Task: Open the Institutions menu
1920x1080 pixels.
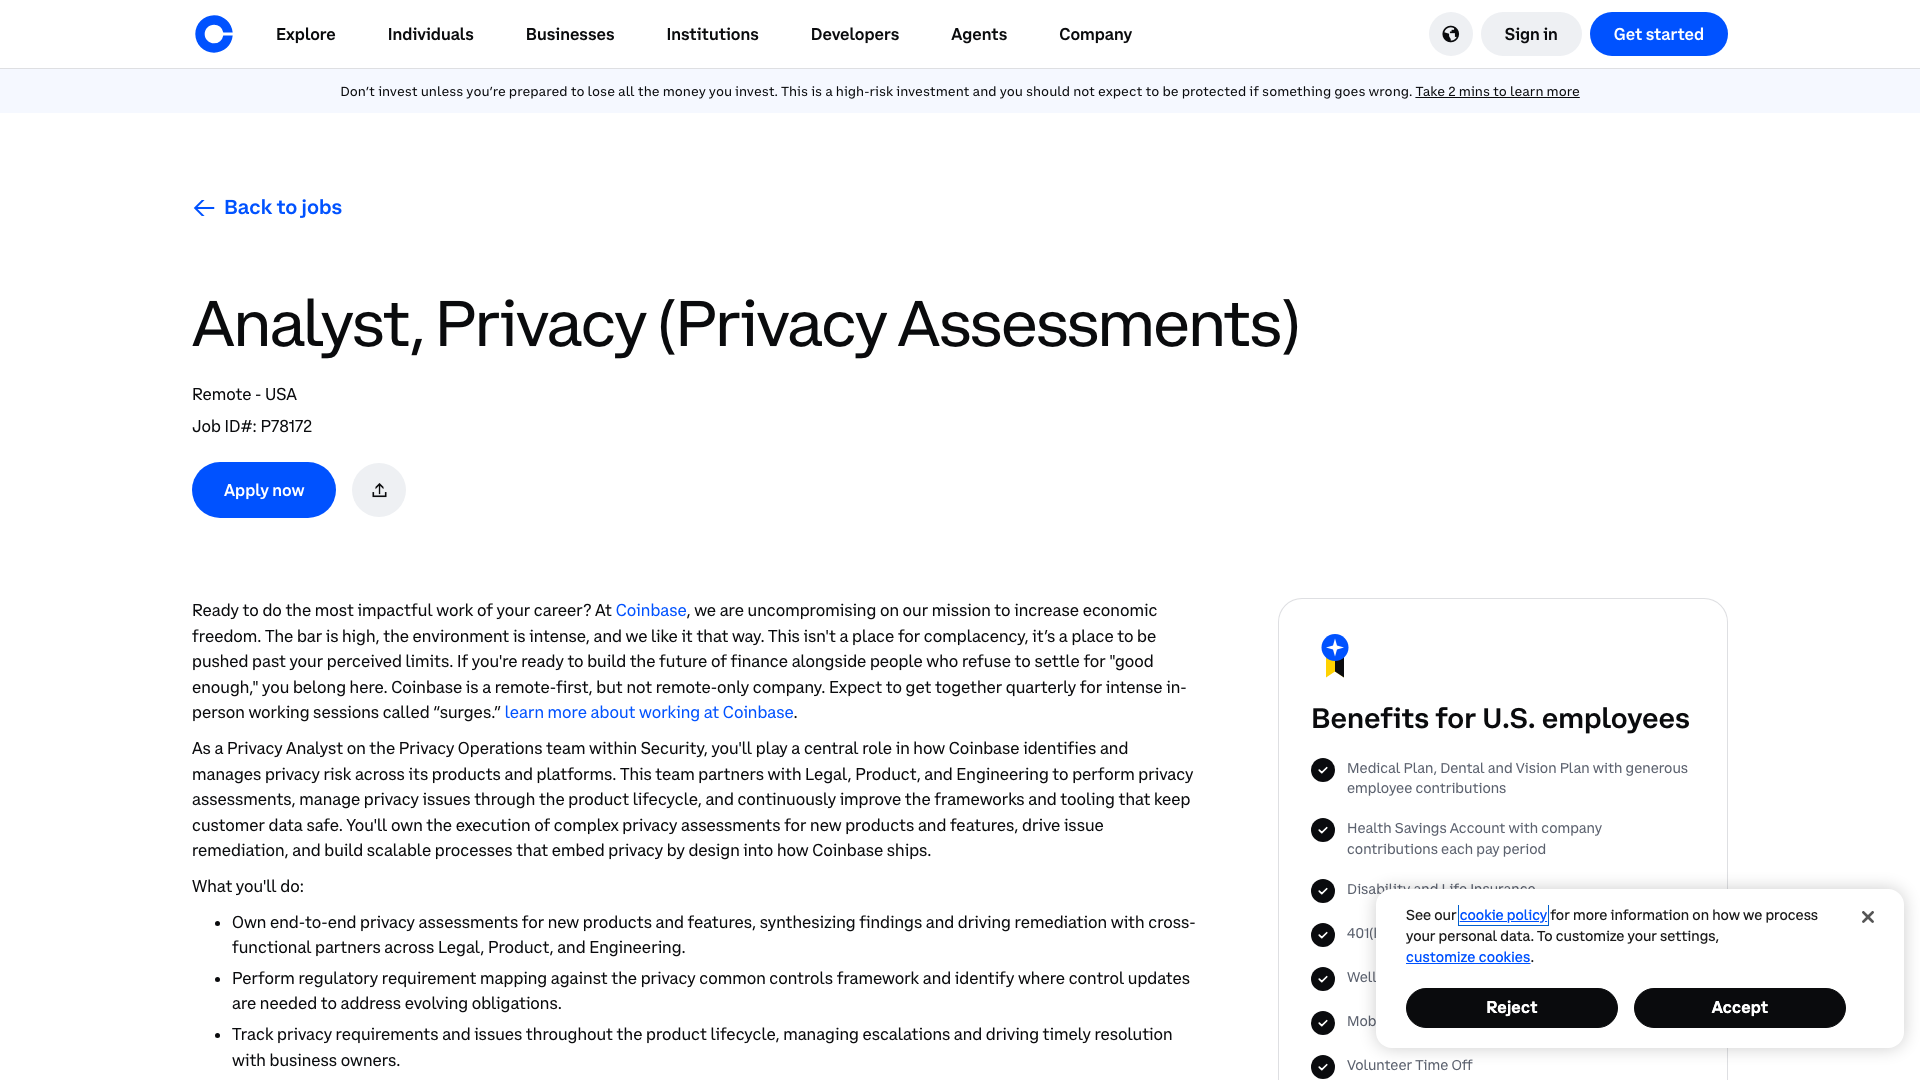Action: [x=713, y=34]
